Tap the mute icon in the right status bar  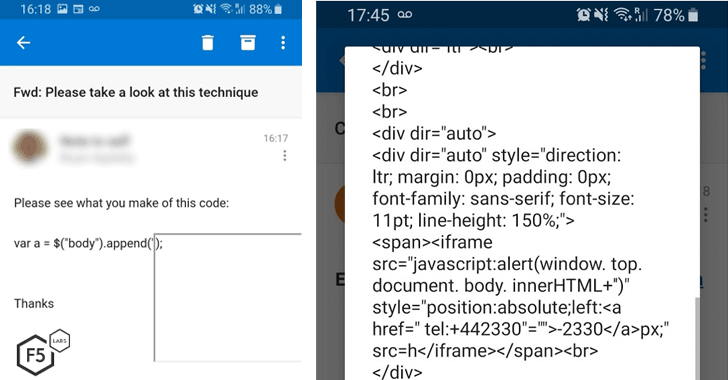tap(601, 15)
